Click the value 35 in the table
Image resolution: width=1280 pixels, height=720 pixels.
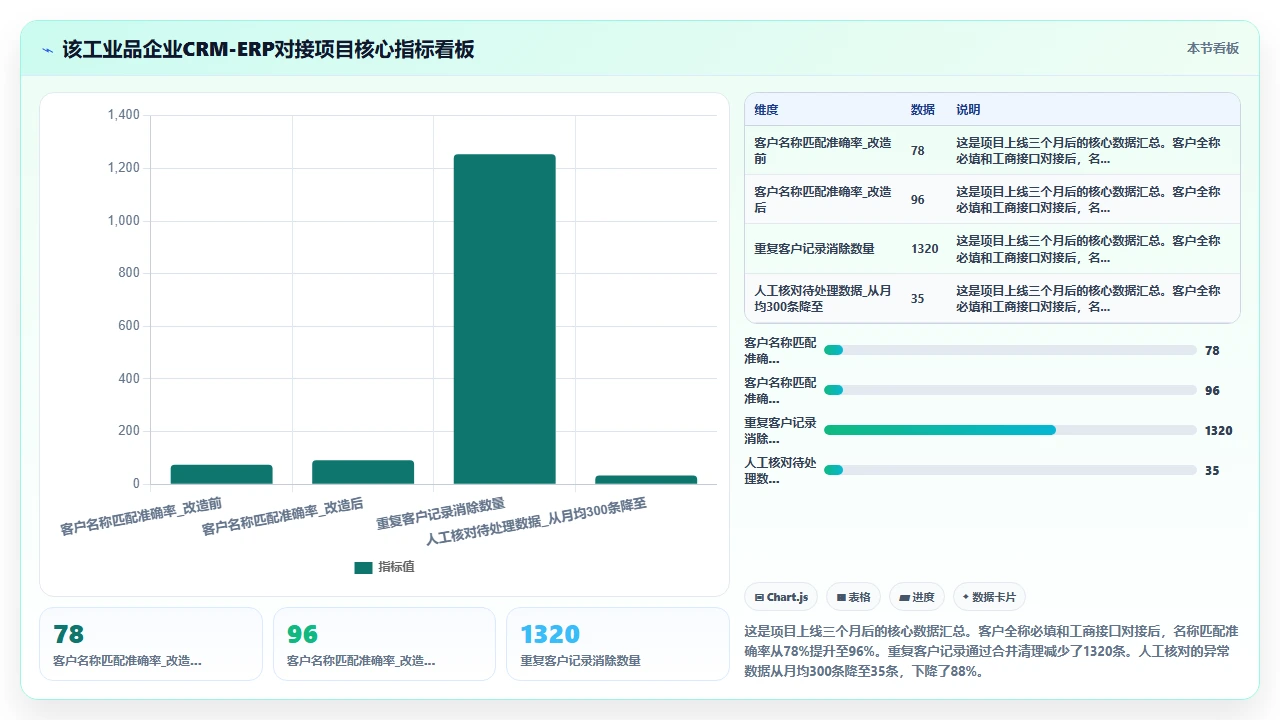(918, 298)
